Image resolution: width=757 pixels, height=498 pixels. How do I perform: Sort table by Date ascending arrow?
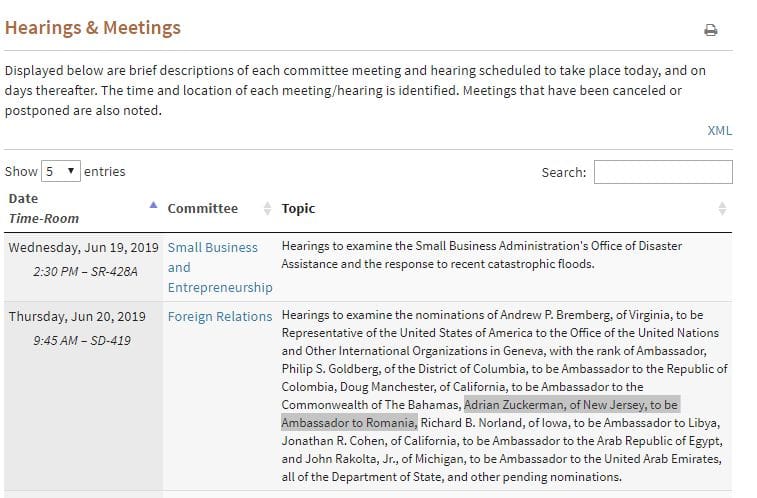[153, 205]
